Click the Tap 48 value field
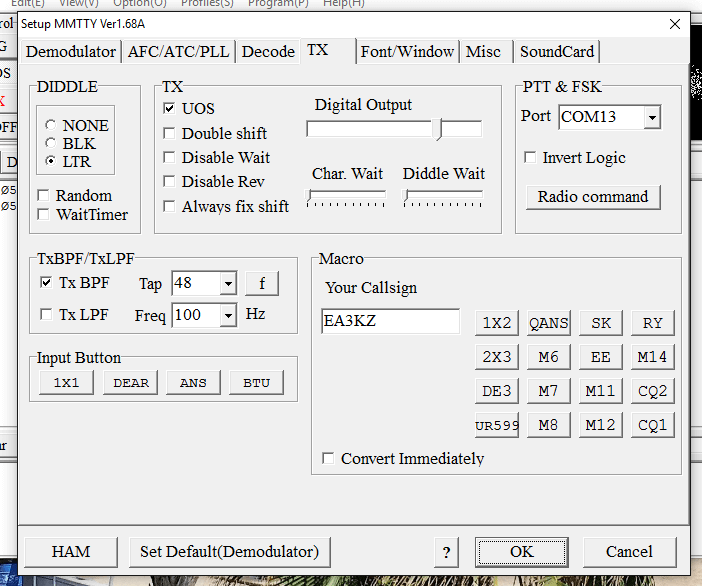Screen dimensions: 702x586 pos(196,283)
